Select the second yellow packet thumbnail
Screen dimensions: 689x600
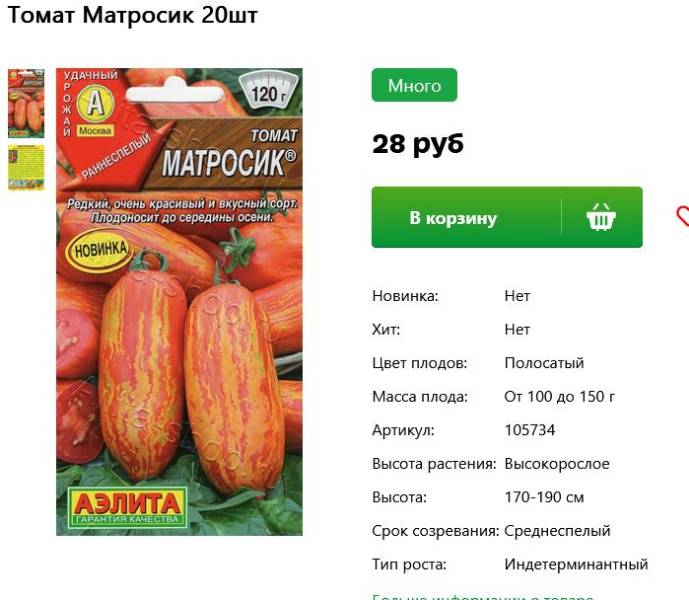pos(26,167)
